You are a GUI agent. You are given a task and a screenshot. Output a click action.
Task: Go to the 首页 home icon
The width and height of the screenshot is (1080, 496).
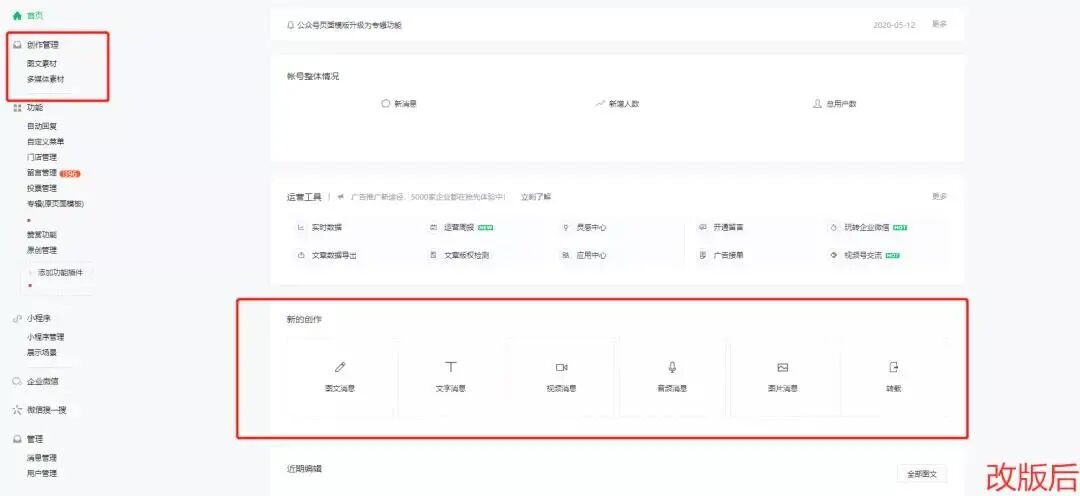(17, 15)
